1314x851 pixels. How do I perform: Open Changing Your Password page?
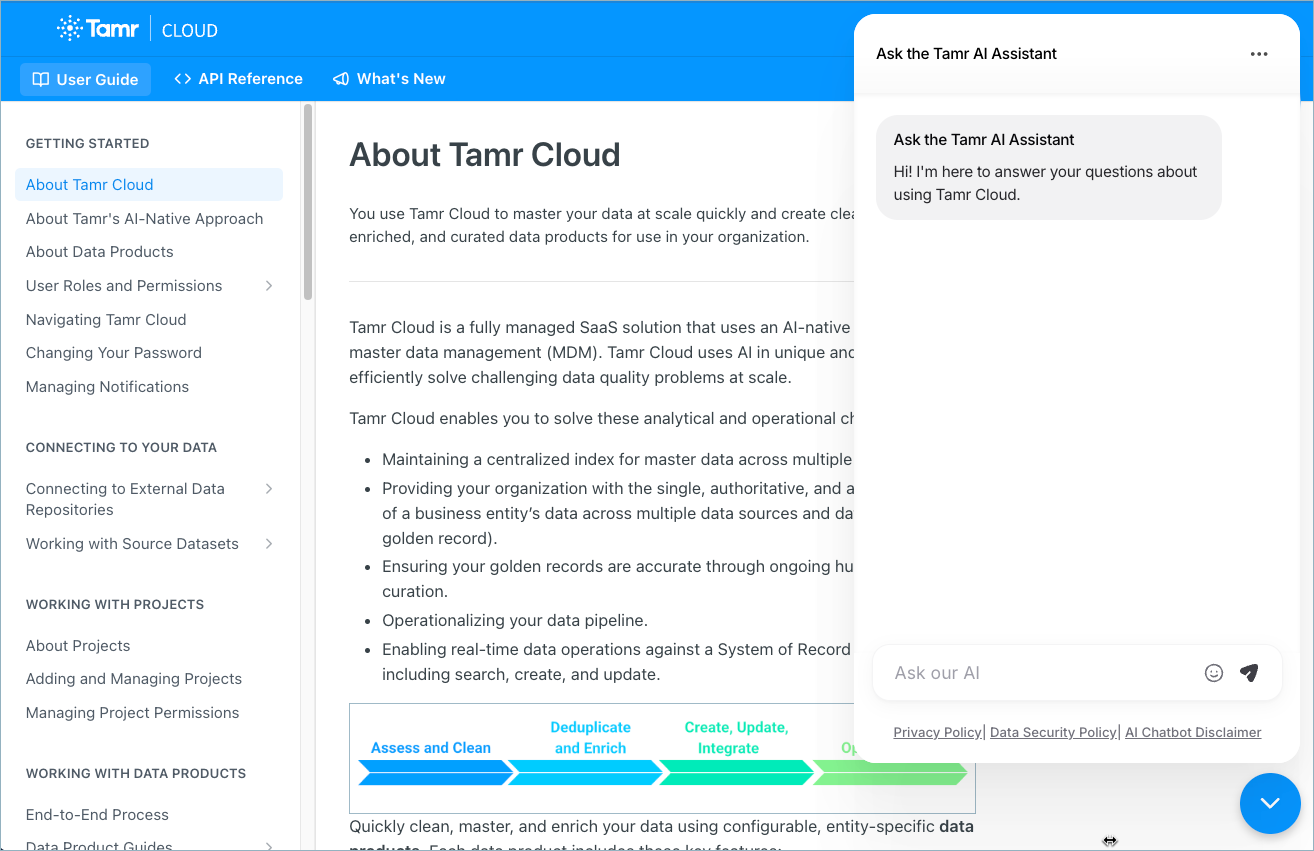(113, 353)
